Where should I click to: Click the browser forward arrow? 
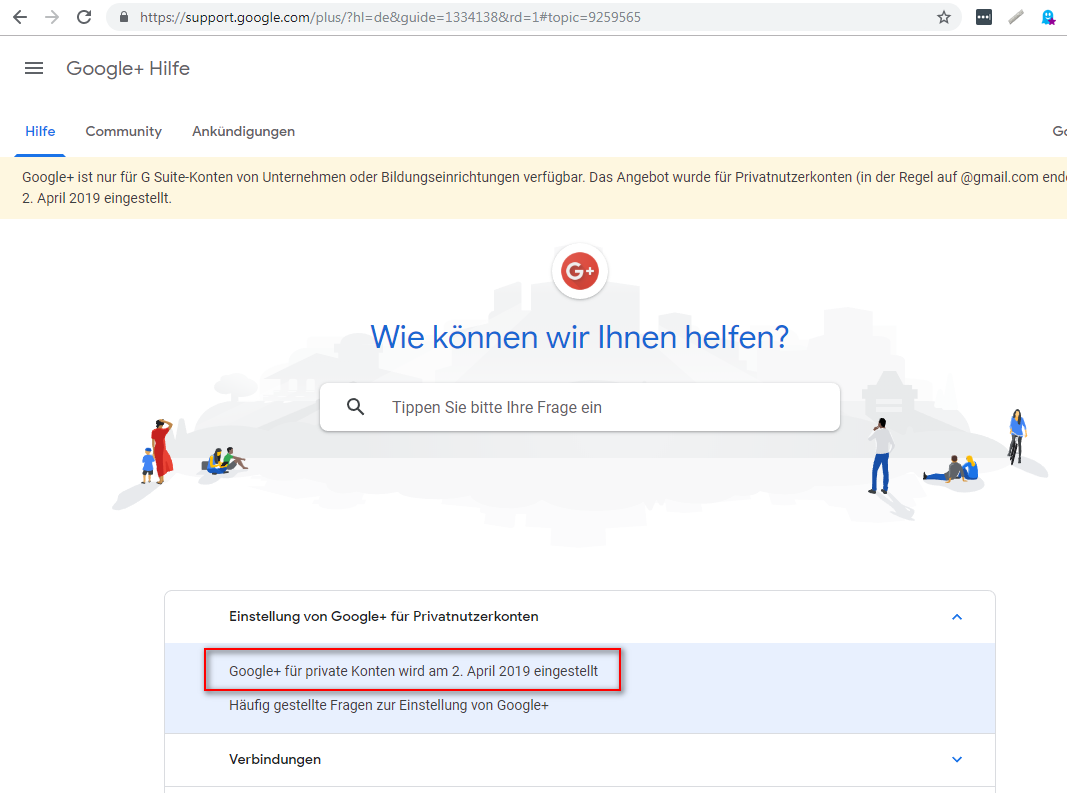(52, 17)
